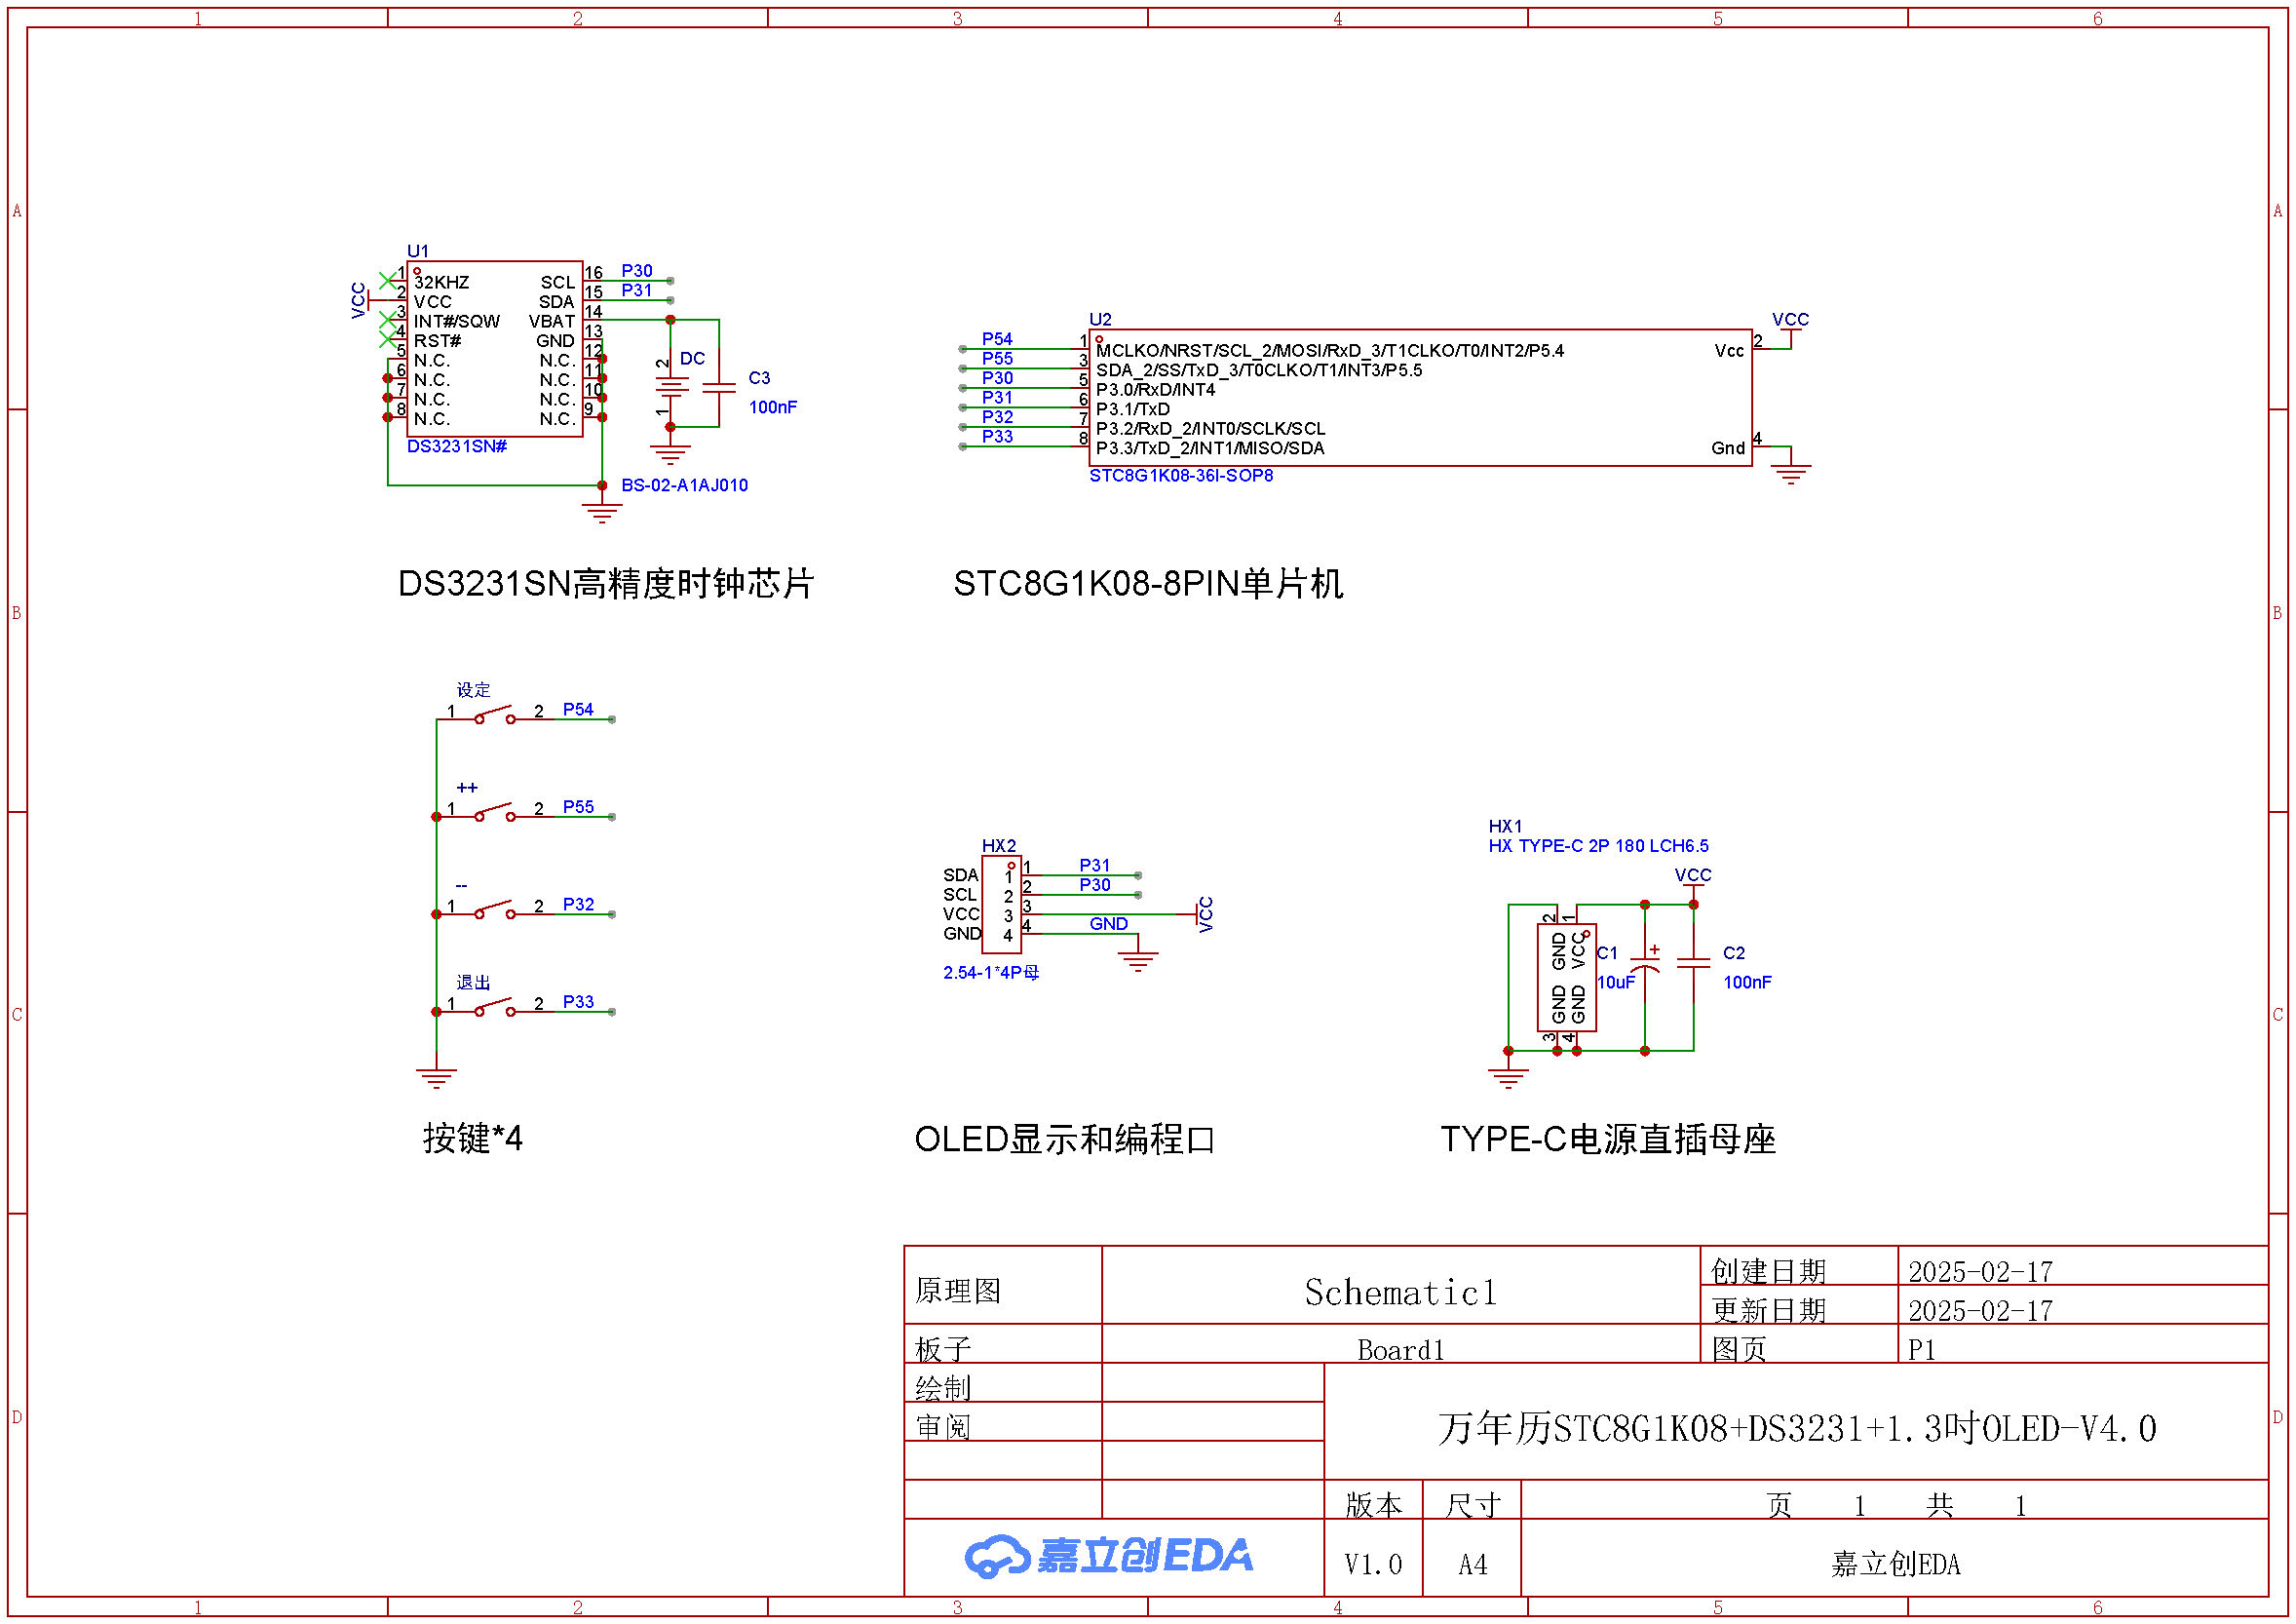Select HX TYPE-C 2P 180 LCH6.5 text
Screen dimensions: 2296x1624
point(1598,846)
